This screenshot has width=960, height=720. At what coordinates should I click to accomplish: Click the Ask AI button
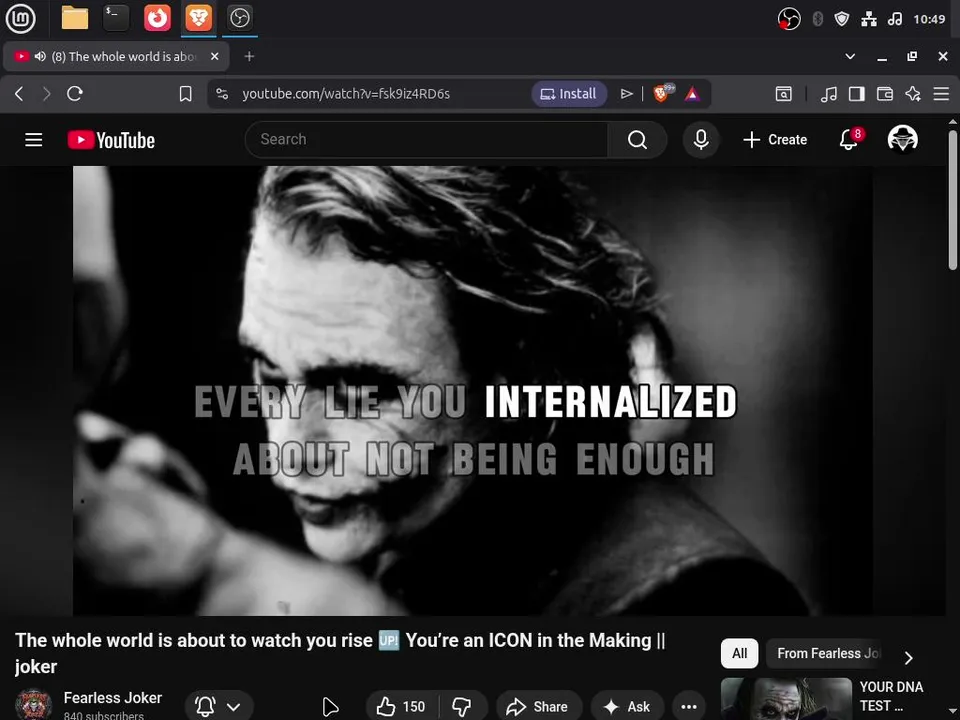coord(627,707)
